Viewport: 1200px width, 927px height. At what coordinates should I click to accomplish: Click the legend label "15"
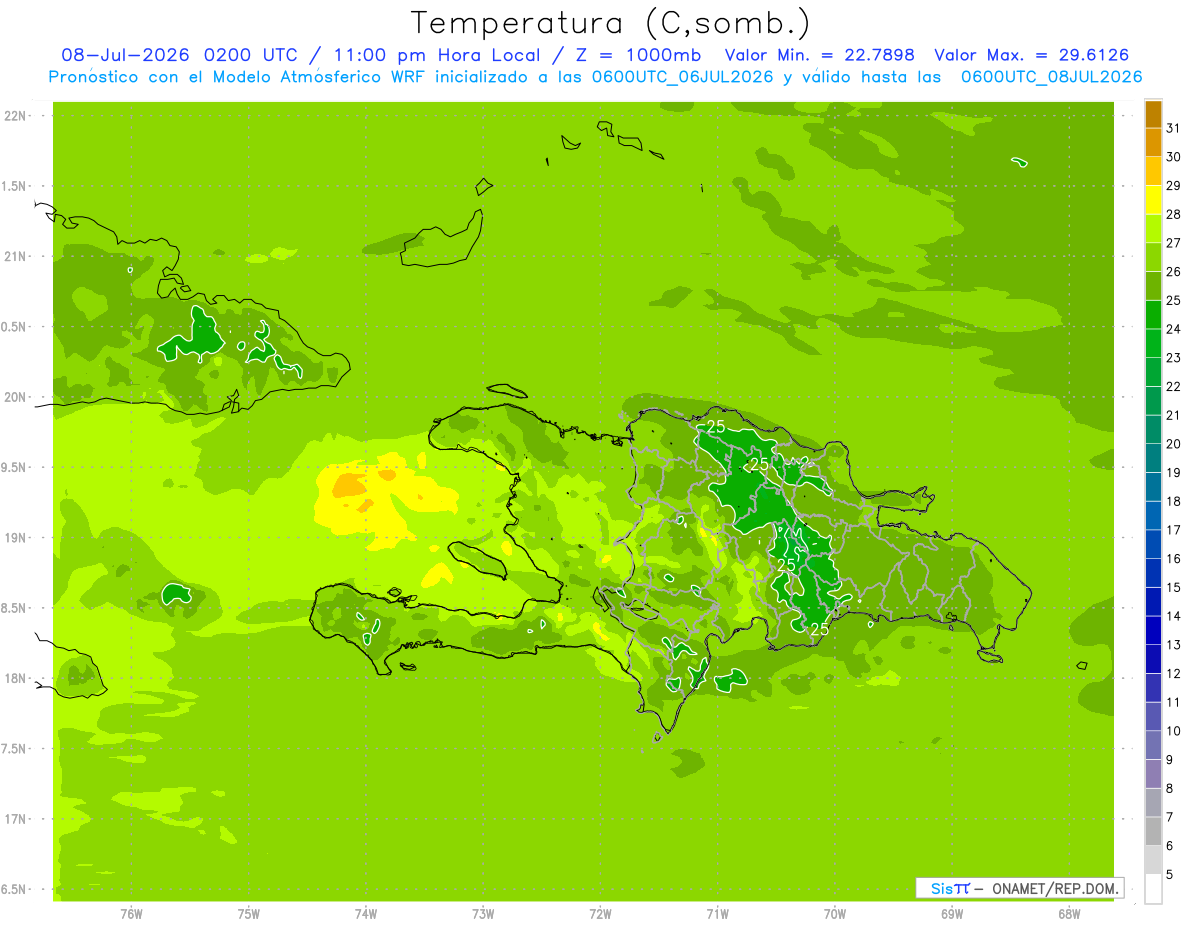pyautogui.click(x=1174, y=587)
